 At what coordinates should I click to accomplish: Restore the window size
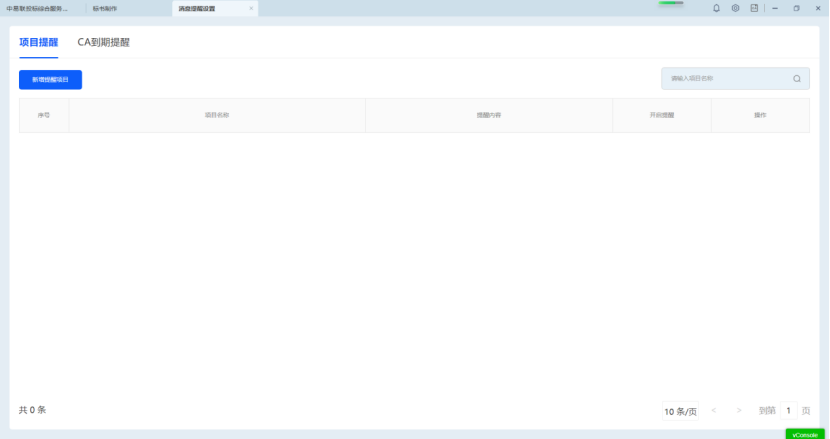[796, 8]
